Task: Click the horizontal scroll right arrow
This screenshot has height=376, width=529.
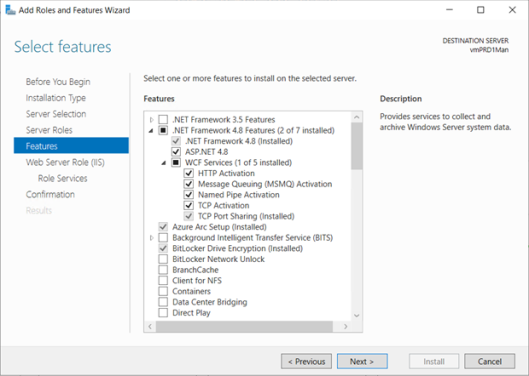Action: 345,326
